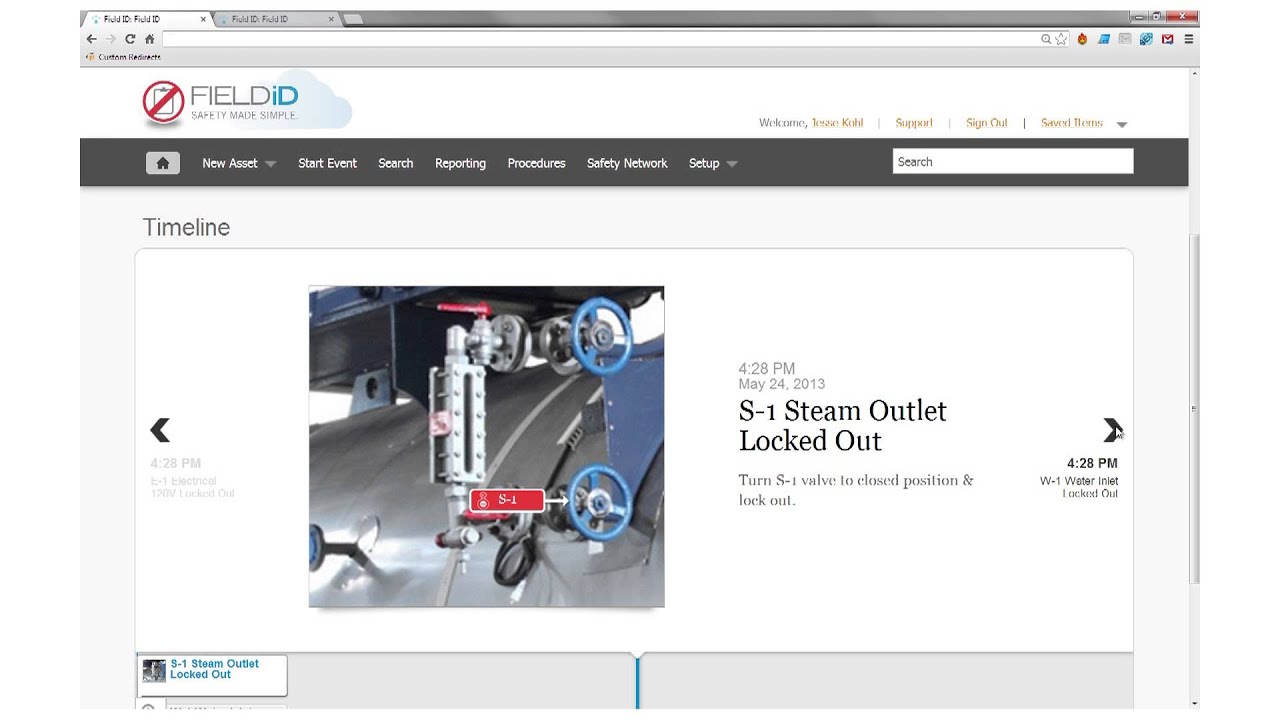Click the Timeline page heading
The width and height of the screenshot is (1280, 720).
click(x=186, y=227)
